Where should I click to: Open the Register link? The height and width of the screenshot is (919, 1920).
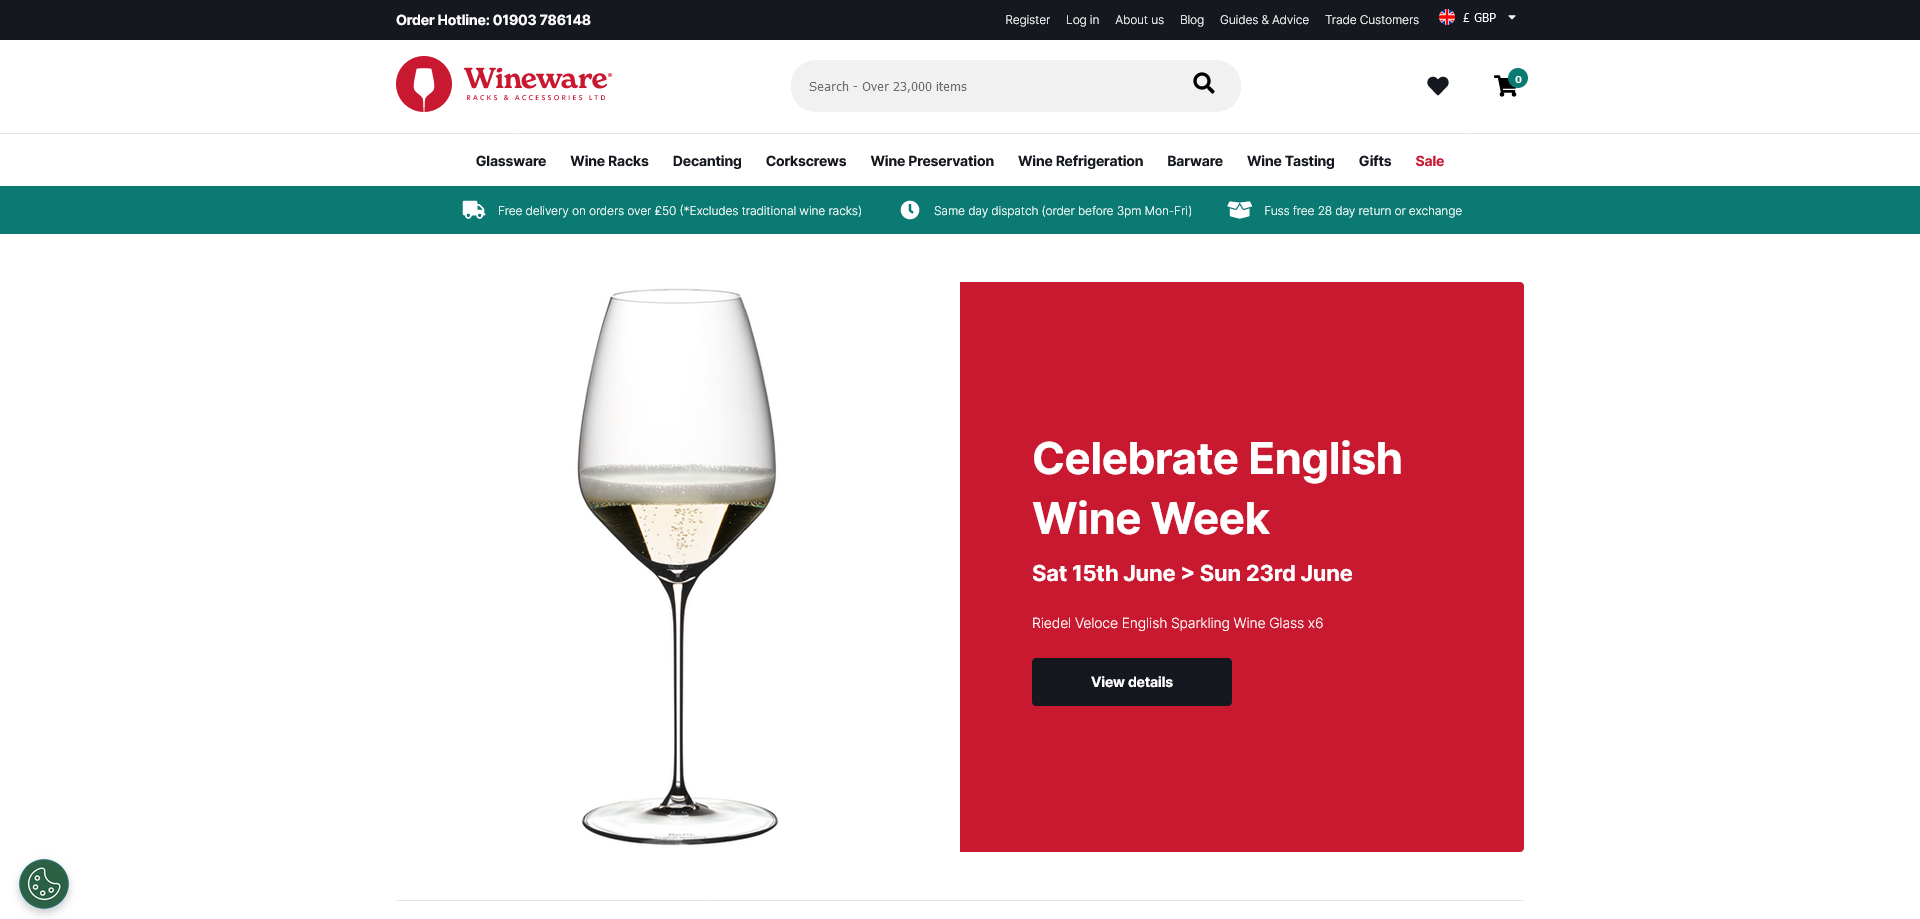pyautogui.click(x=1027, y=20)
